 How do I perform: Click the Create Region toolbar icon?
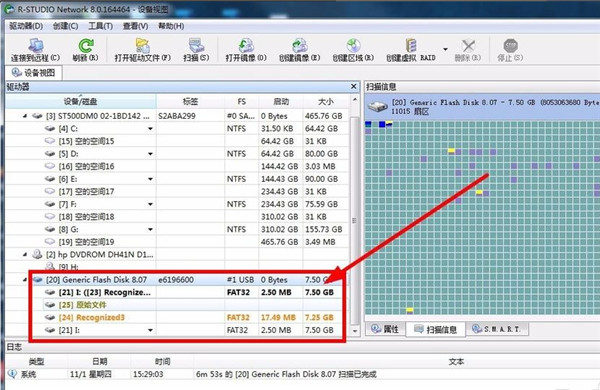click(353, 46)
